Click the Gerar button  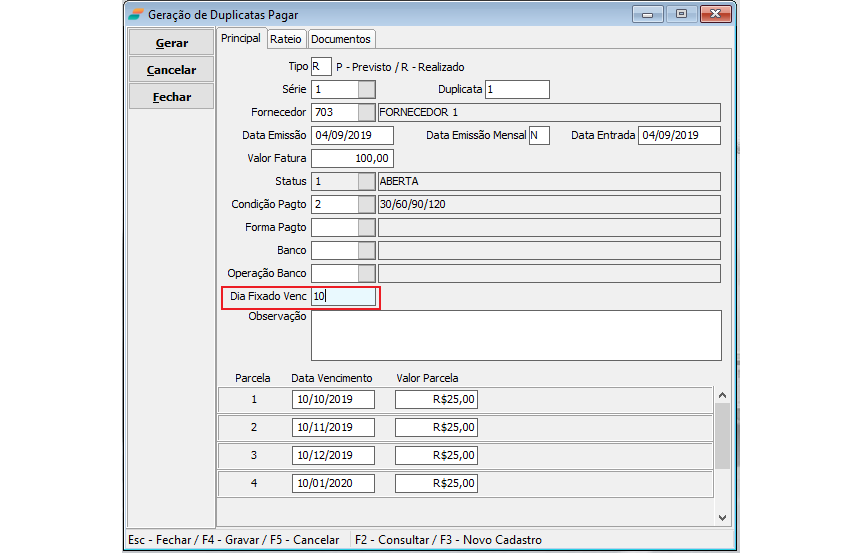click(171, 43)
